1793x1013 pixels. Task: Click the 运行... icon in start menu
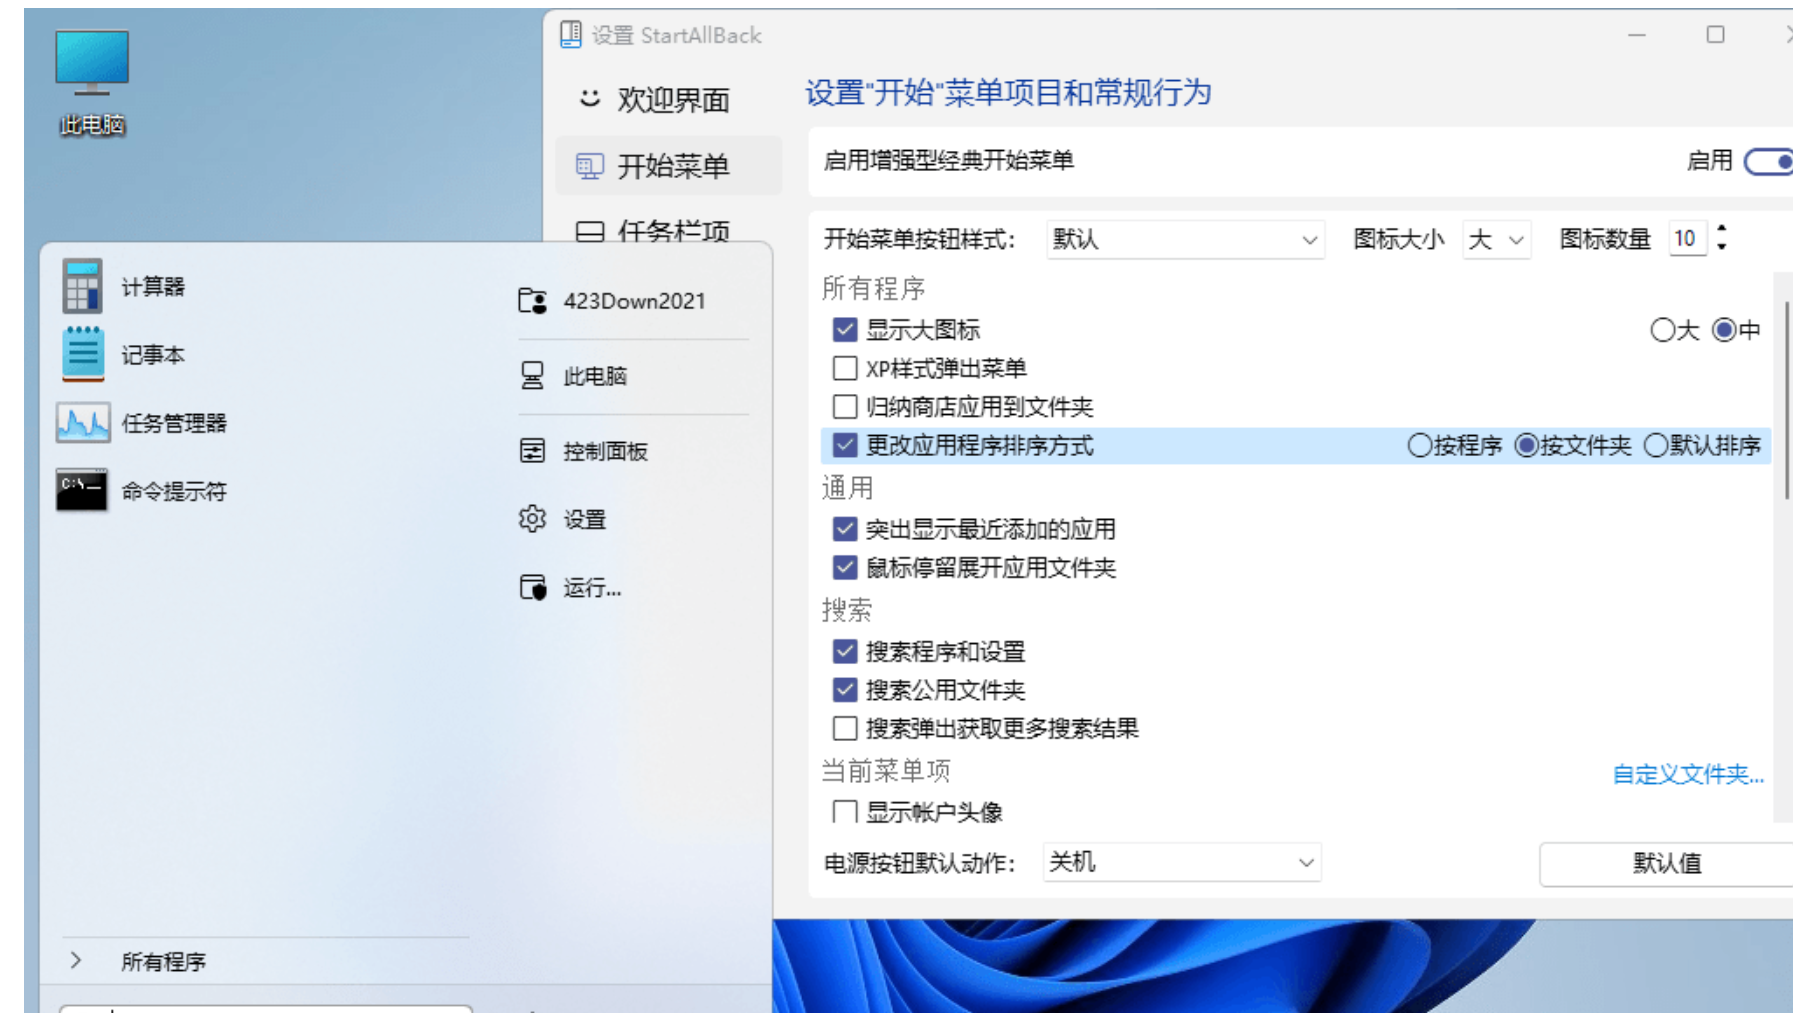(533, 587)
